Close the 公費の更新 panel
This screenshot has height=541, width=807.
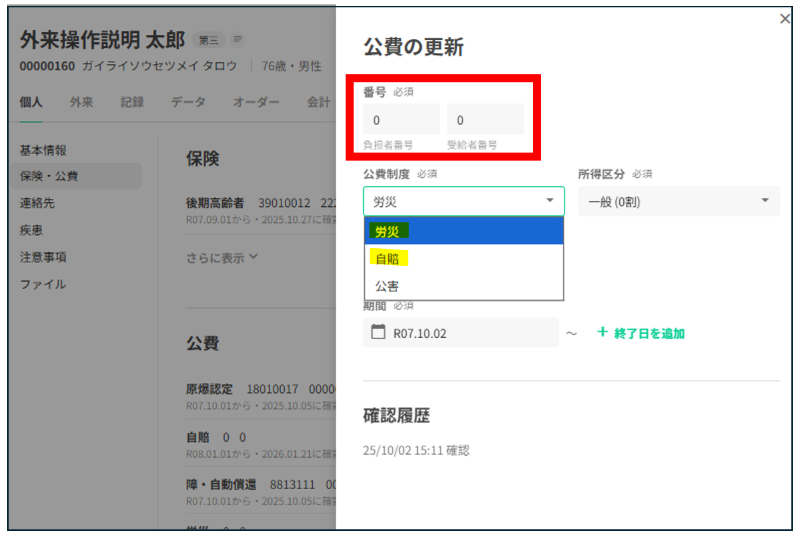click(784, 19)
